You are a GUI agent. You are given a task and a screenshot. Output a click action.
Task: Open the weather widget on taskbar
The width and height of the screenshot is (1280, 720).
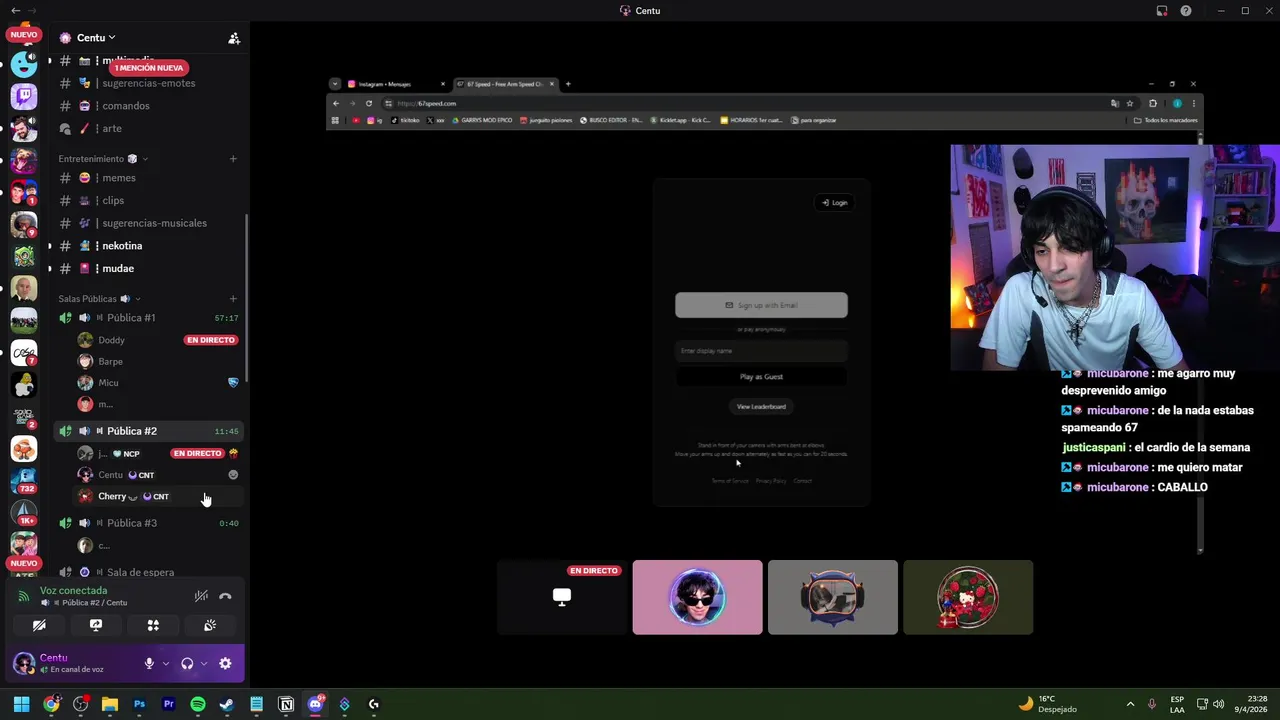tap(1048, 704)
